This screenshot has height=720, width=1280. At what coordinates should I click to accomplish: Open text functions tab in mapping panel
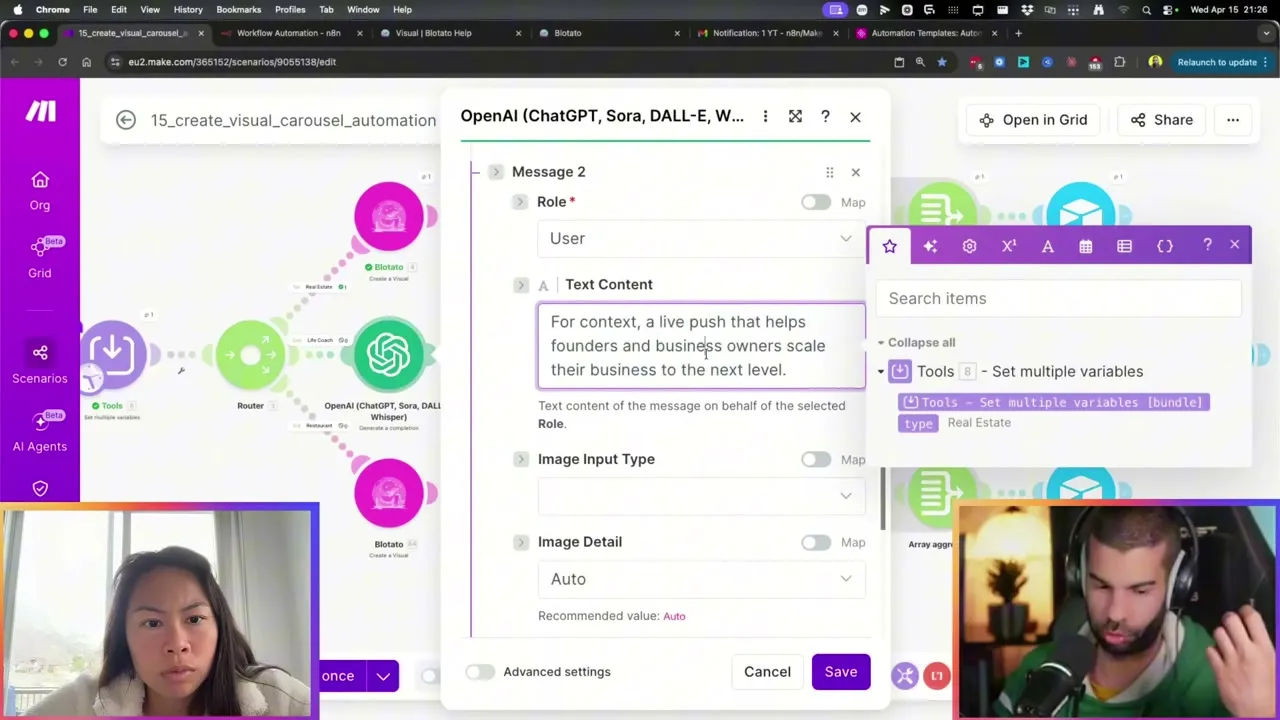pyautogui.click(x=1047, y=246)
